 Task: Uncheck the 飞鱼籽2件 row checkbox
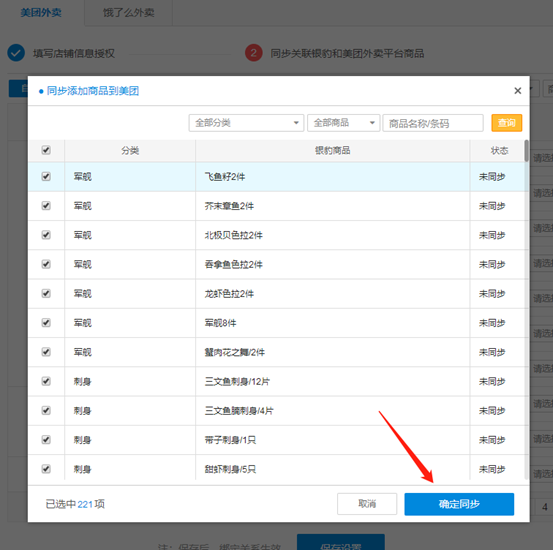[x=46, y=176]
